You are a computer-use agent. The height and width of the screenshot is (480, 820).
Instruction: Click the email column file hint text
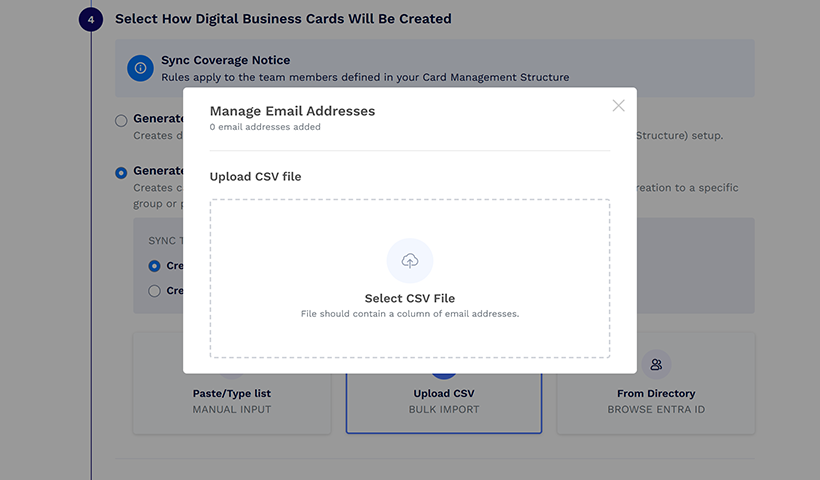[409, 314]
